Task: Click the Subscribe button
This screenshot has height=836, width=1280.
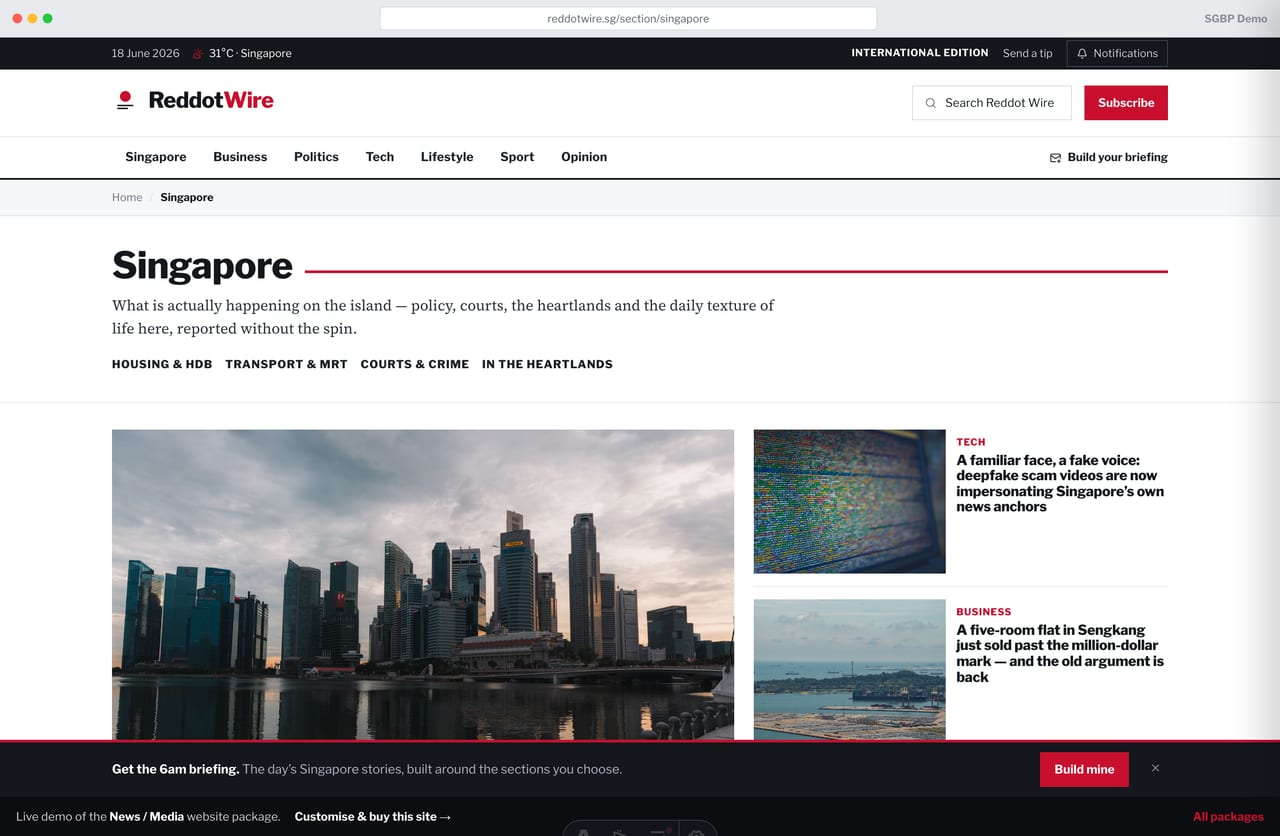Action: (x=1126, y=103)
